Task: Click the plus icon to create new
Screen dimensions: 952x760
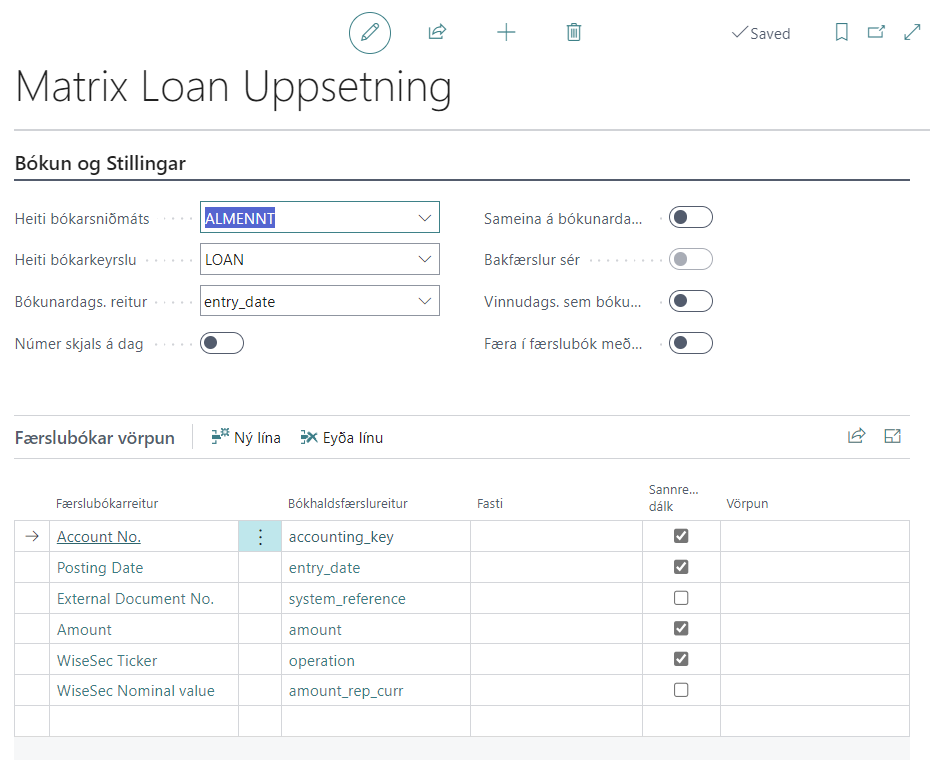Action: pos(506,33)
